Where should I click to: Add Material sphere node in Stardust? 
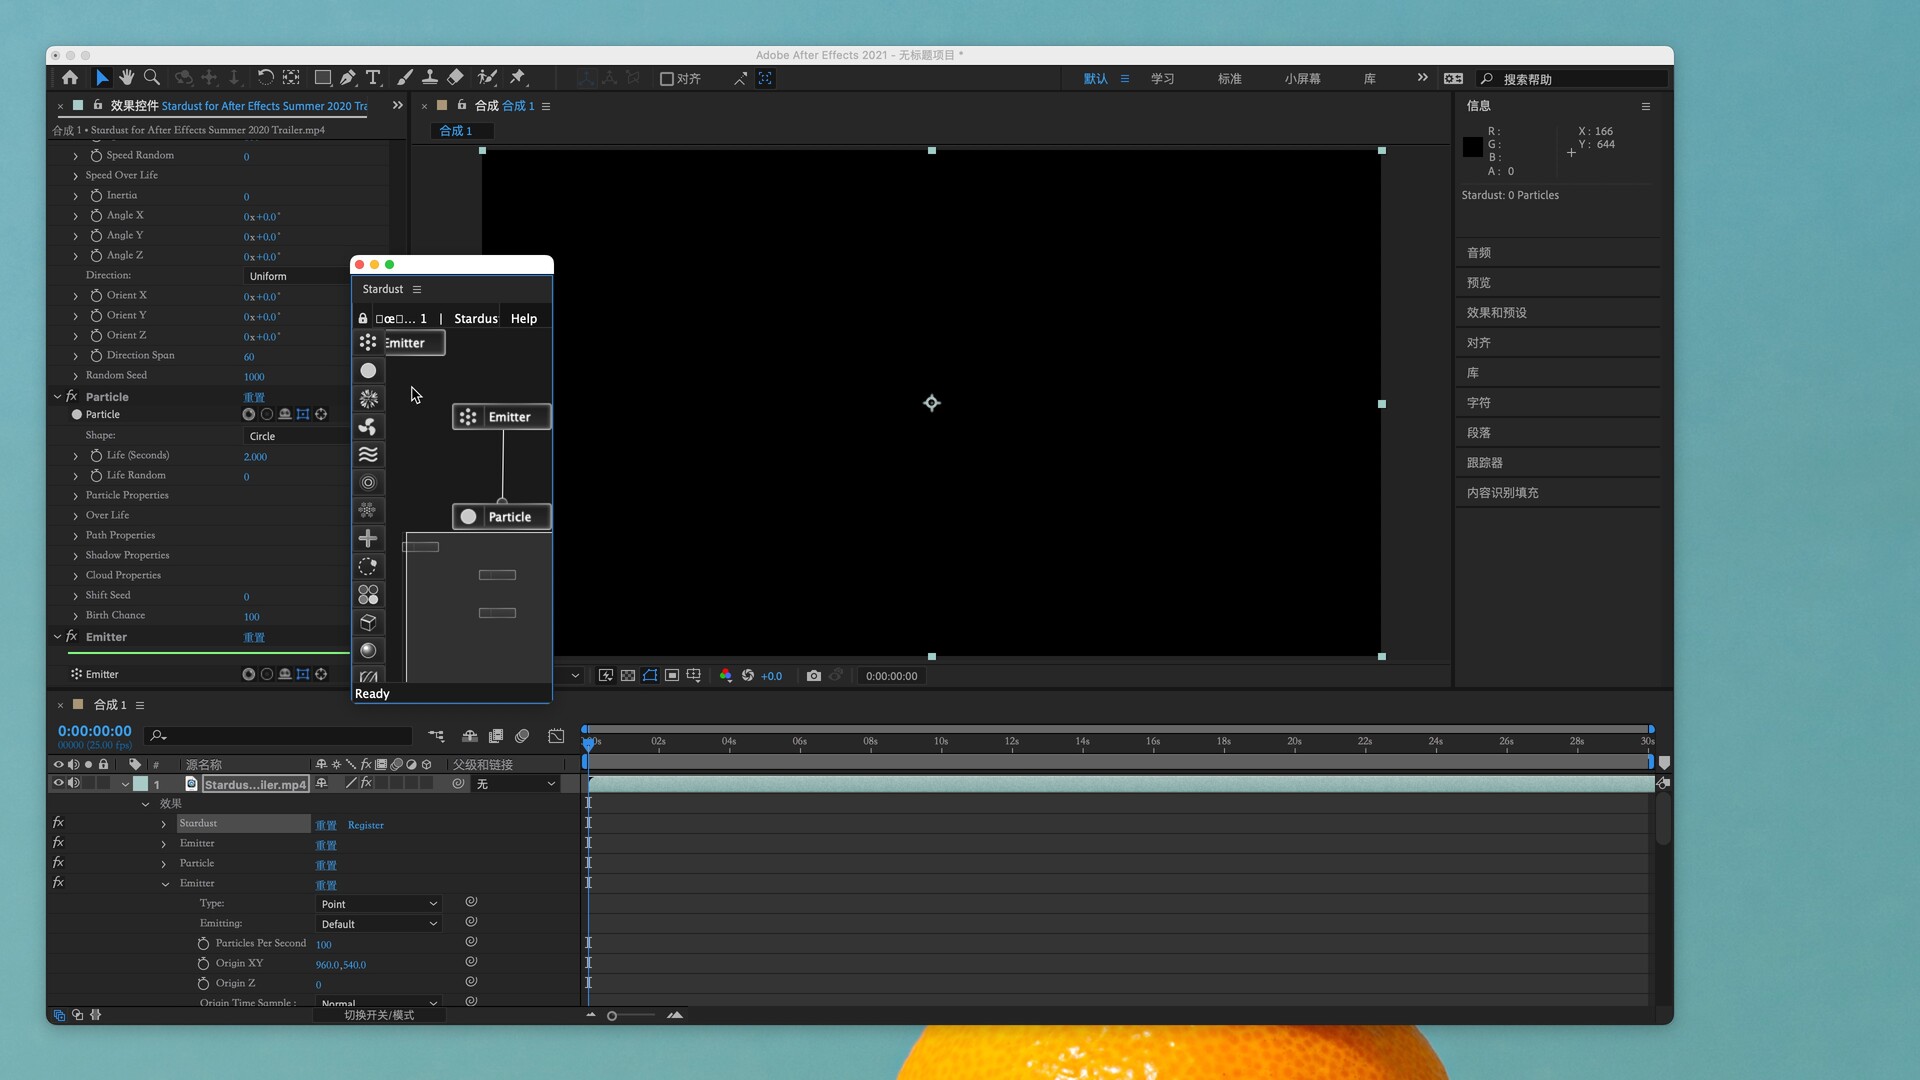click(x=368, y=650)
